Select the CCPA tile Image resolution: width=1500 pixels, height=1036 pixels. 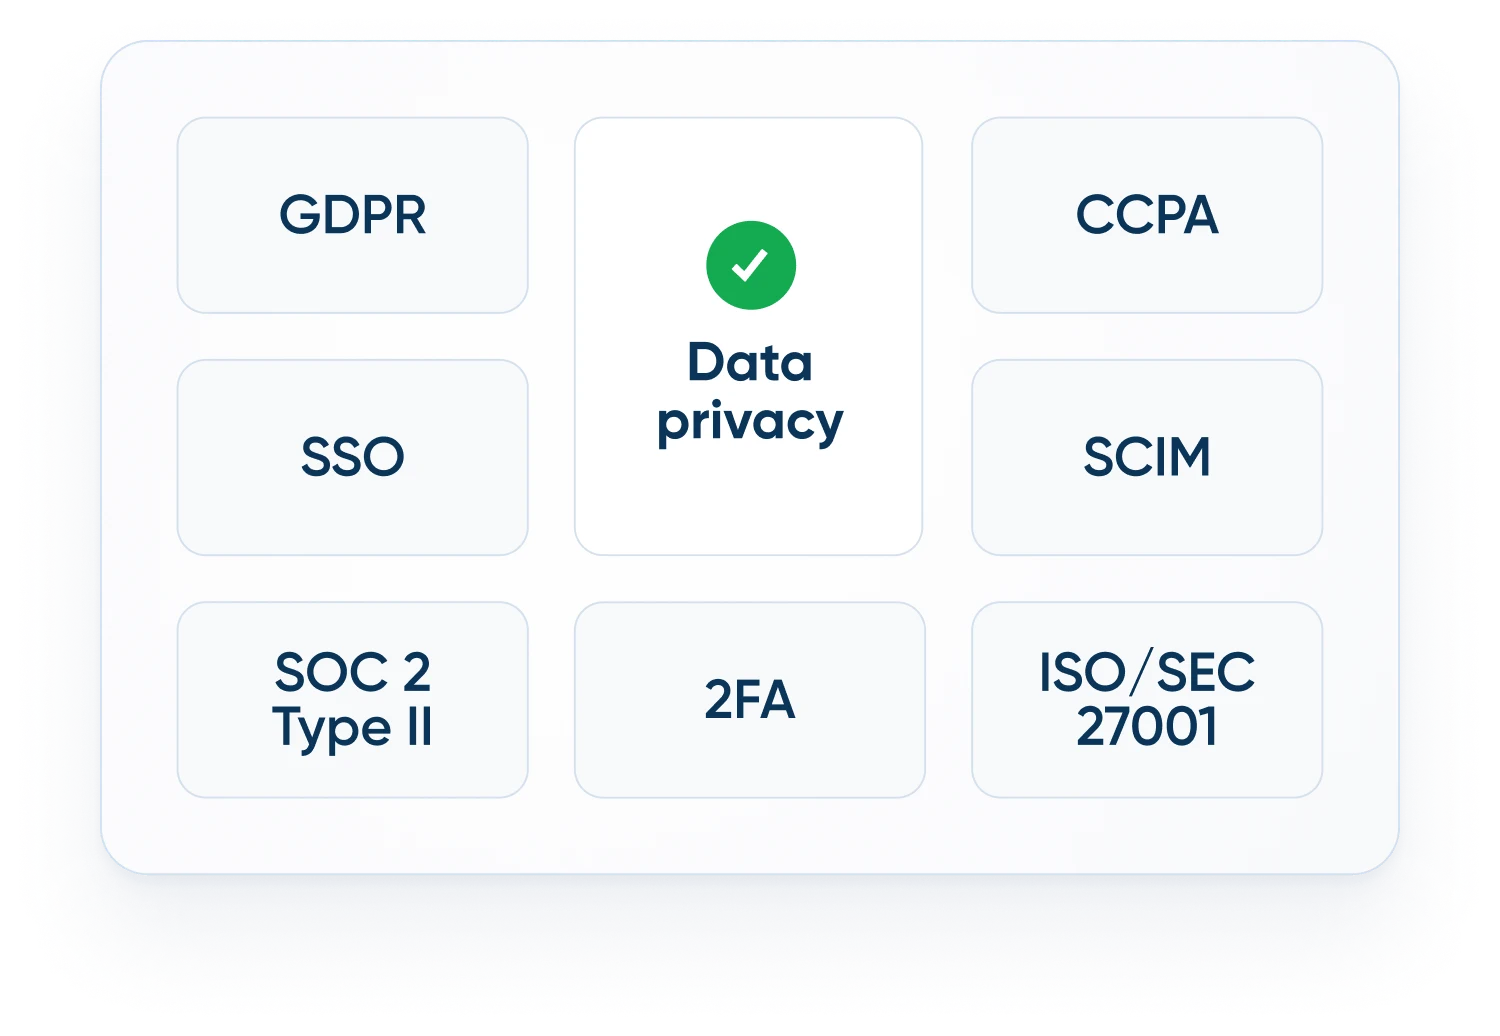(x=1147, y=215)
